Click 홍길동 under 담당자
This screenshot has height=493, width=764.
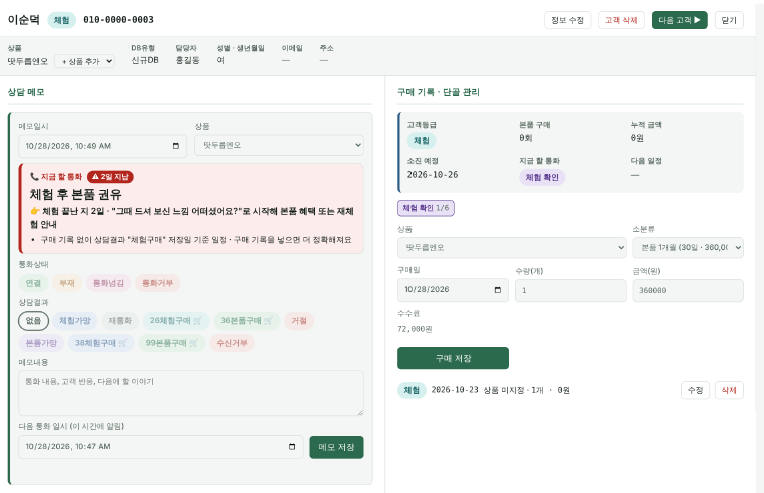[x=188, y=60]
